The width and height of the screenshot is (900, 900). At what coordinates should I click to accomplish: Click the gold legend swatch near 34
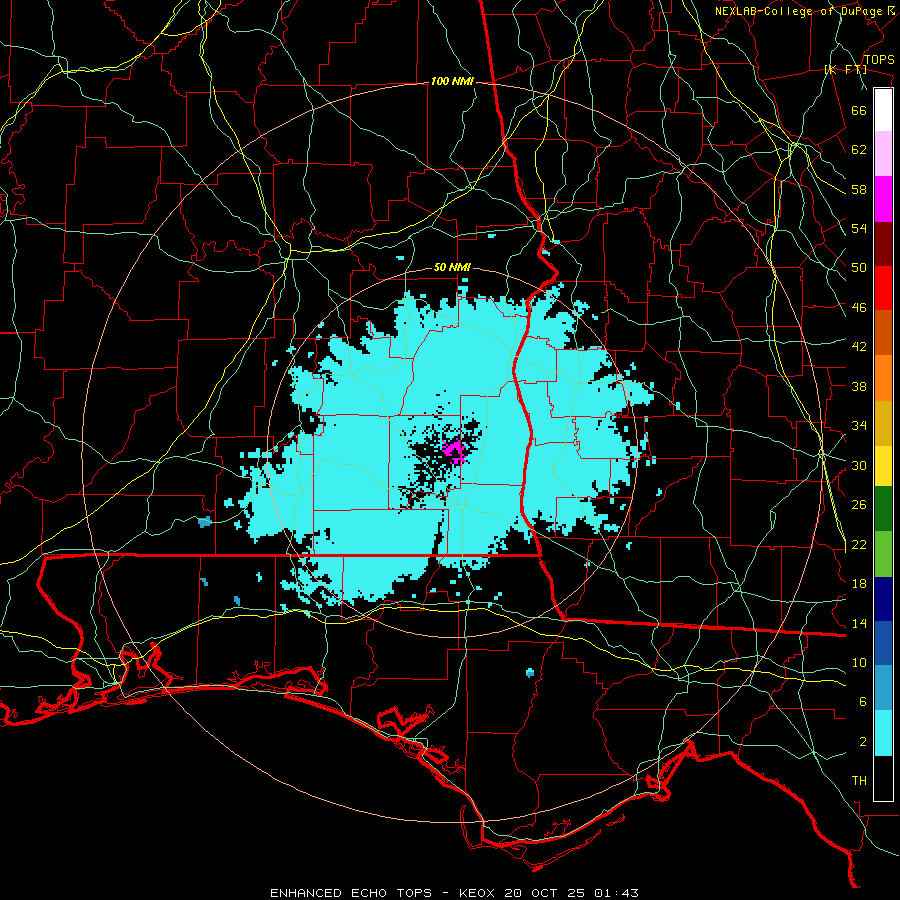pos(883,424)
